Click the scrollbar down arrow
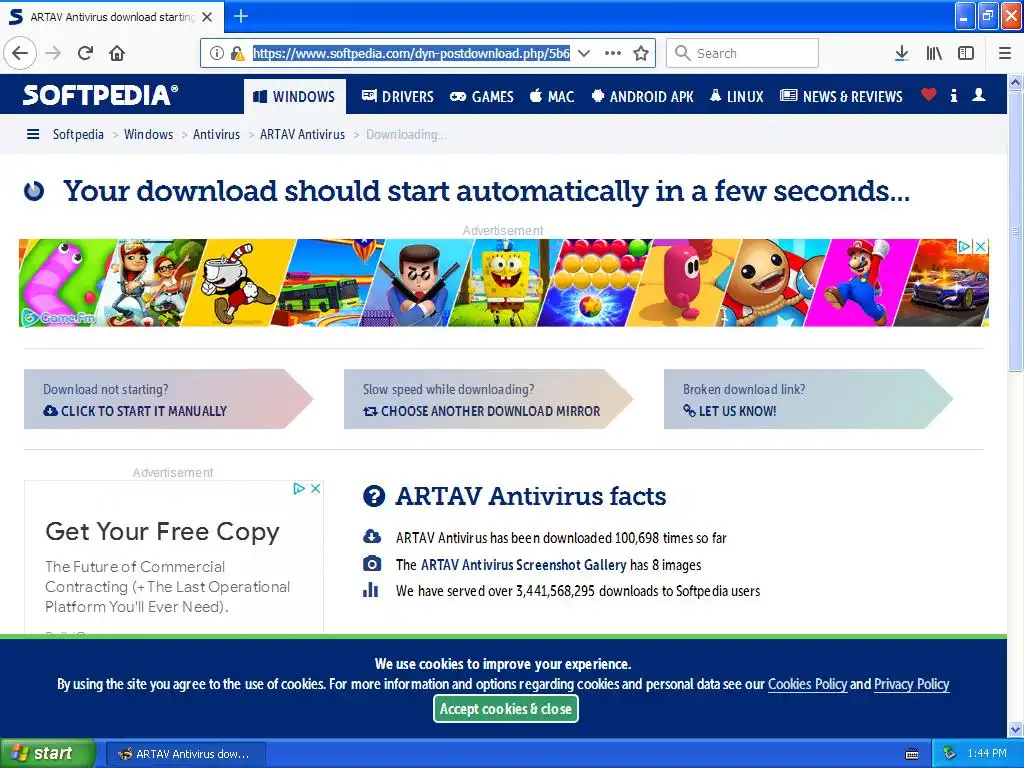Viewport: 1024px width, 768px height. click(x=1016, y=729)
